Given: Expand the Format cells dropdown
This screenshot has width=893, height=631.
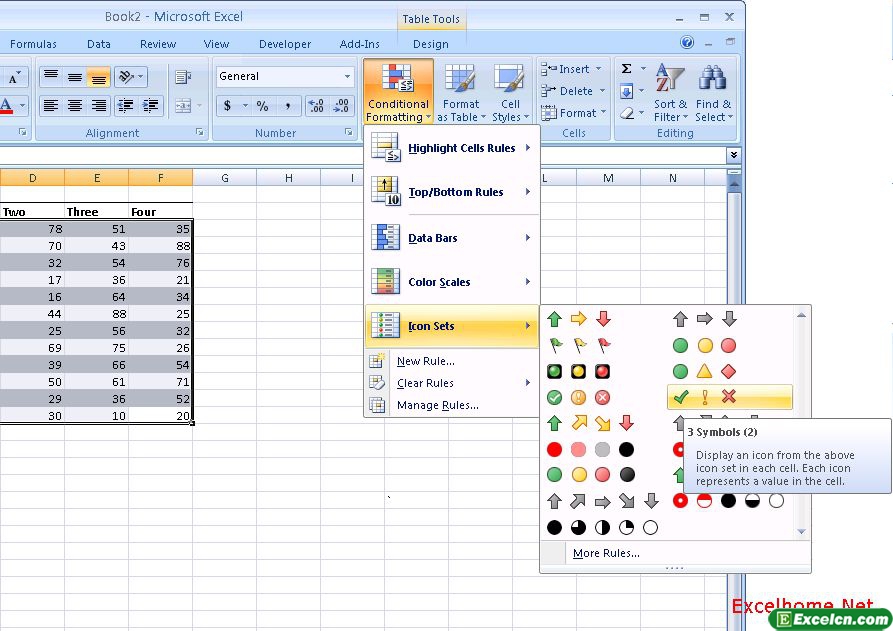Looking at the screenshot, I should pyautogui.click(x=604, y=113).
